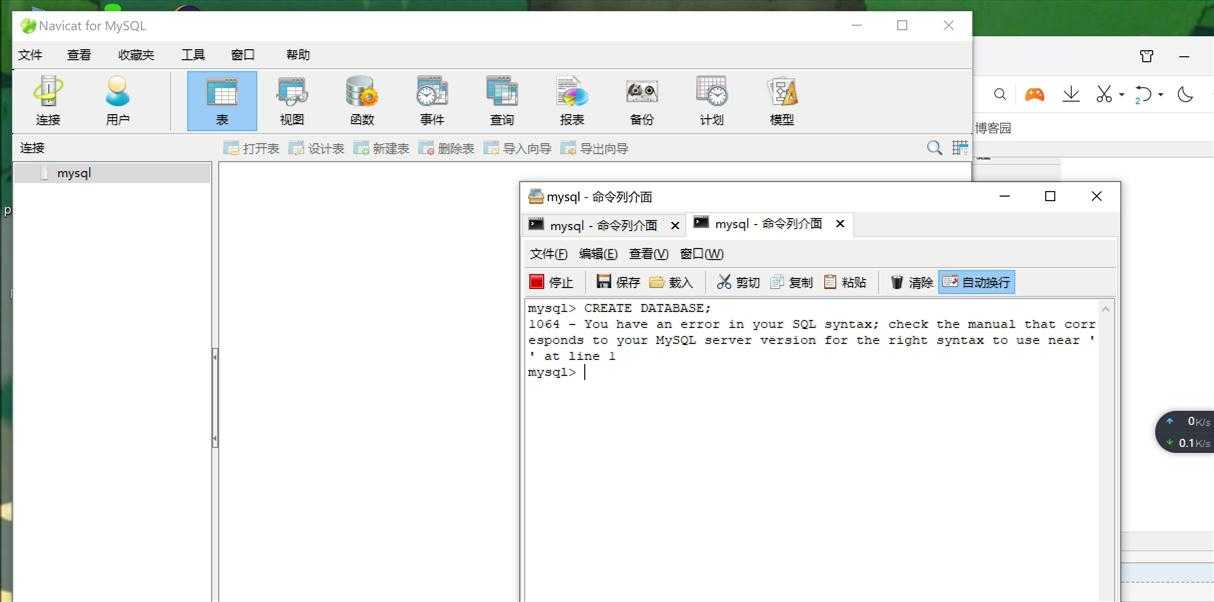The image size is (1214, 602).
Task: Click the browser skin (shirt) icon
Action: pyautogui.click(x=1147, y=56)
